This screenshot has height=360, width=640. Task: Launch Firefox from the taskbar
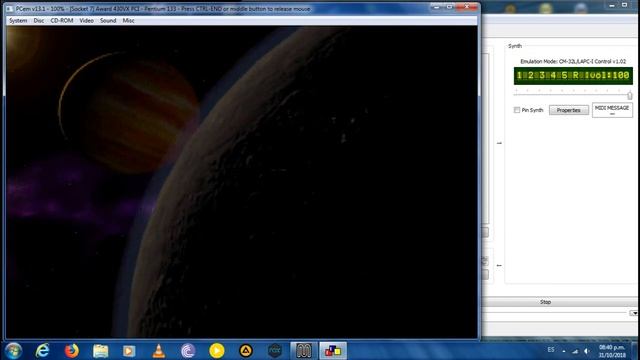pyautogui.click(x=71, y=351)
